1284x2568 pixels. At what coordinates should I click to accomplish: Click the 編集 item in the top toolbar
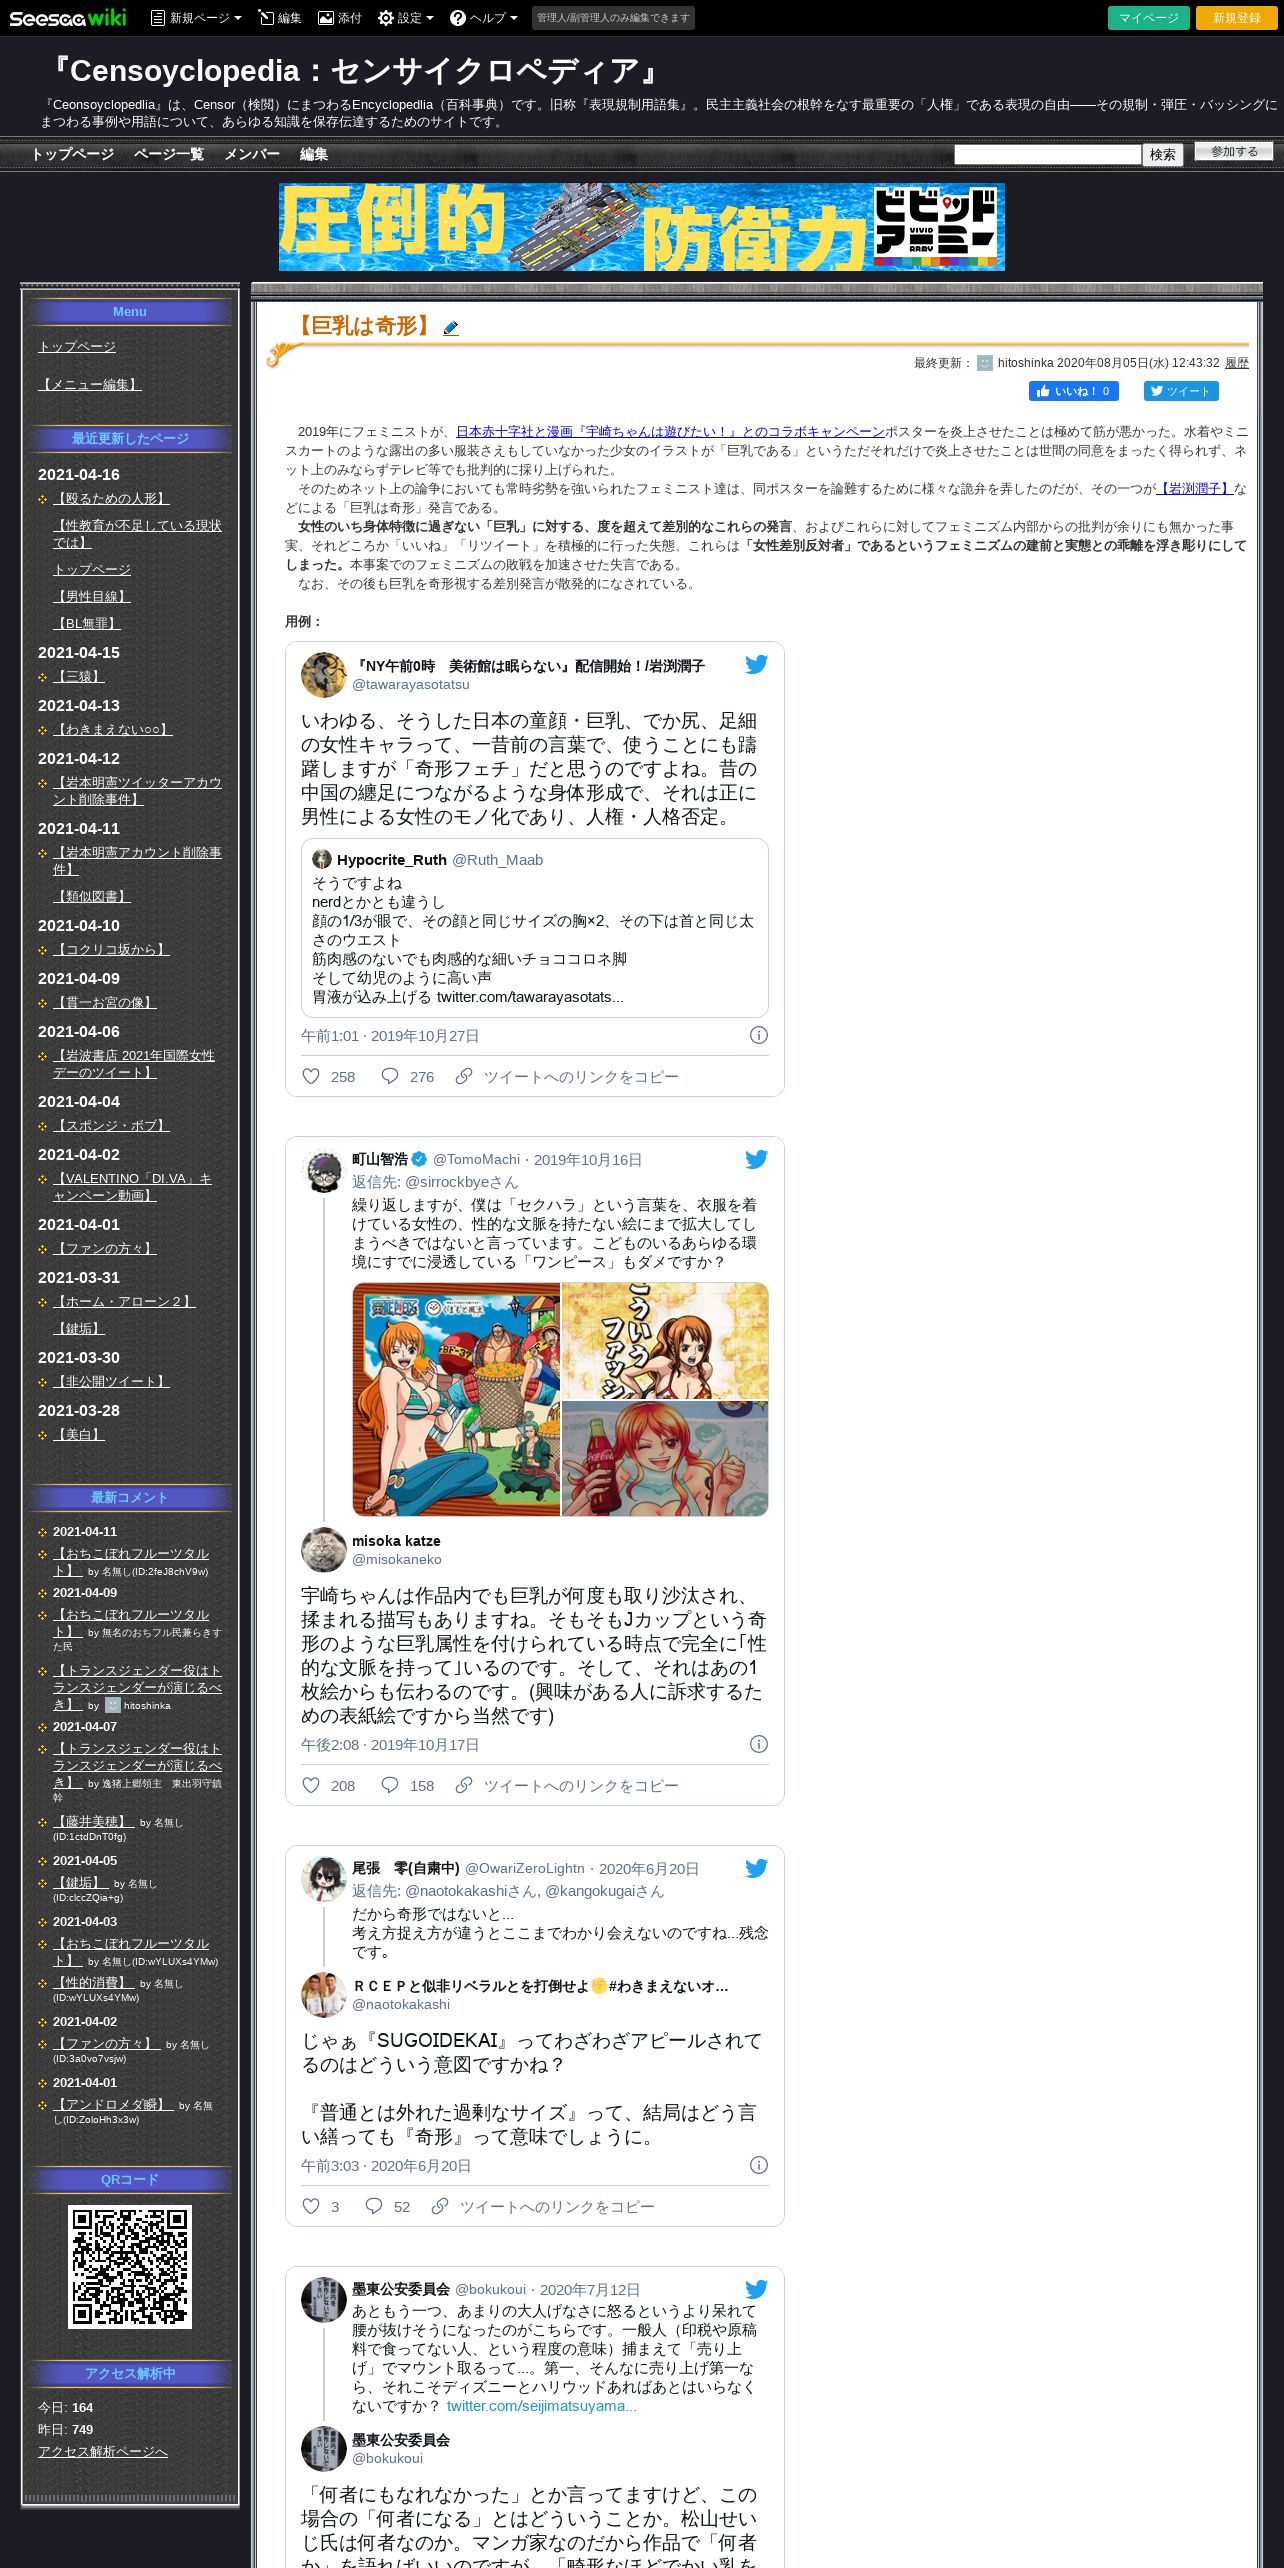(280, 18)
